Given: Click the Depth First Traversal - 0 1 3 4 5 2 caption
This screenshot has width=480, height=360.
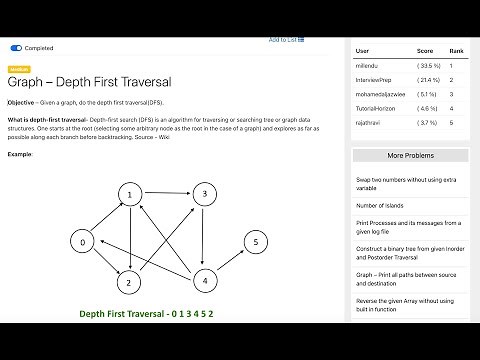Looking at the screenshot, I should point(146,314).
